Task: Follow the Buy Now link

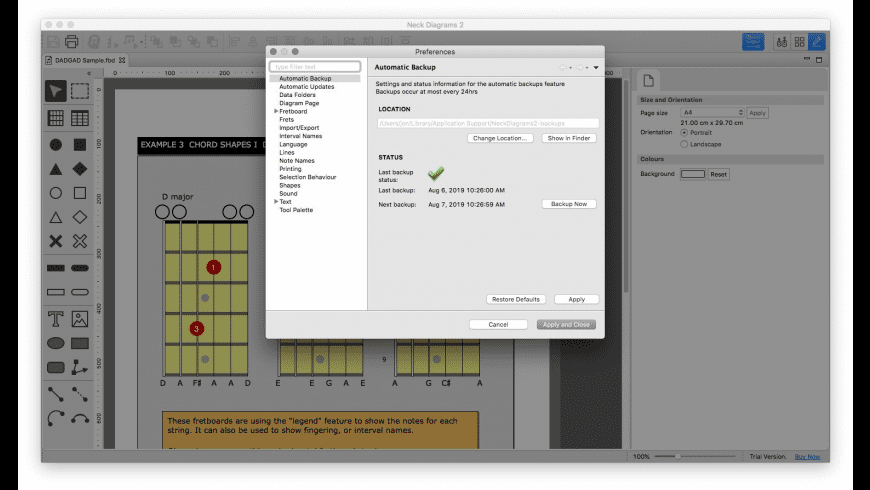Action: 807,457
